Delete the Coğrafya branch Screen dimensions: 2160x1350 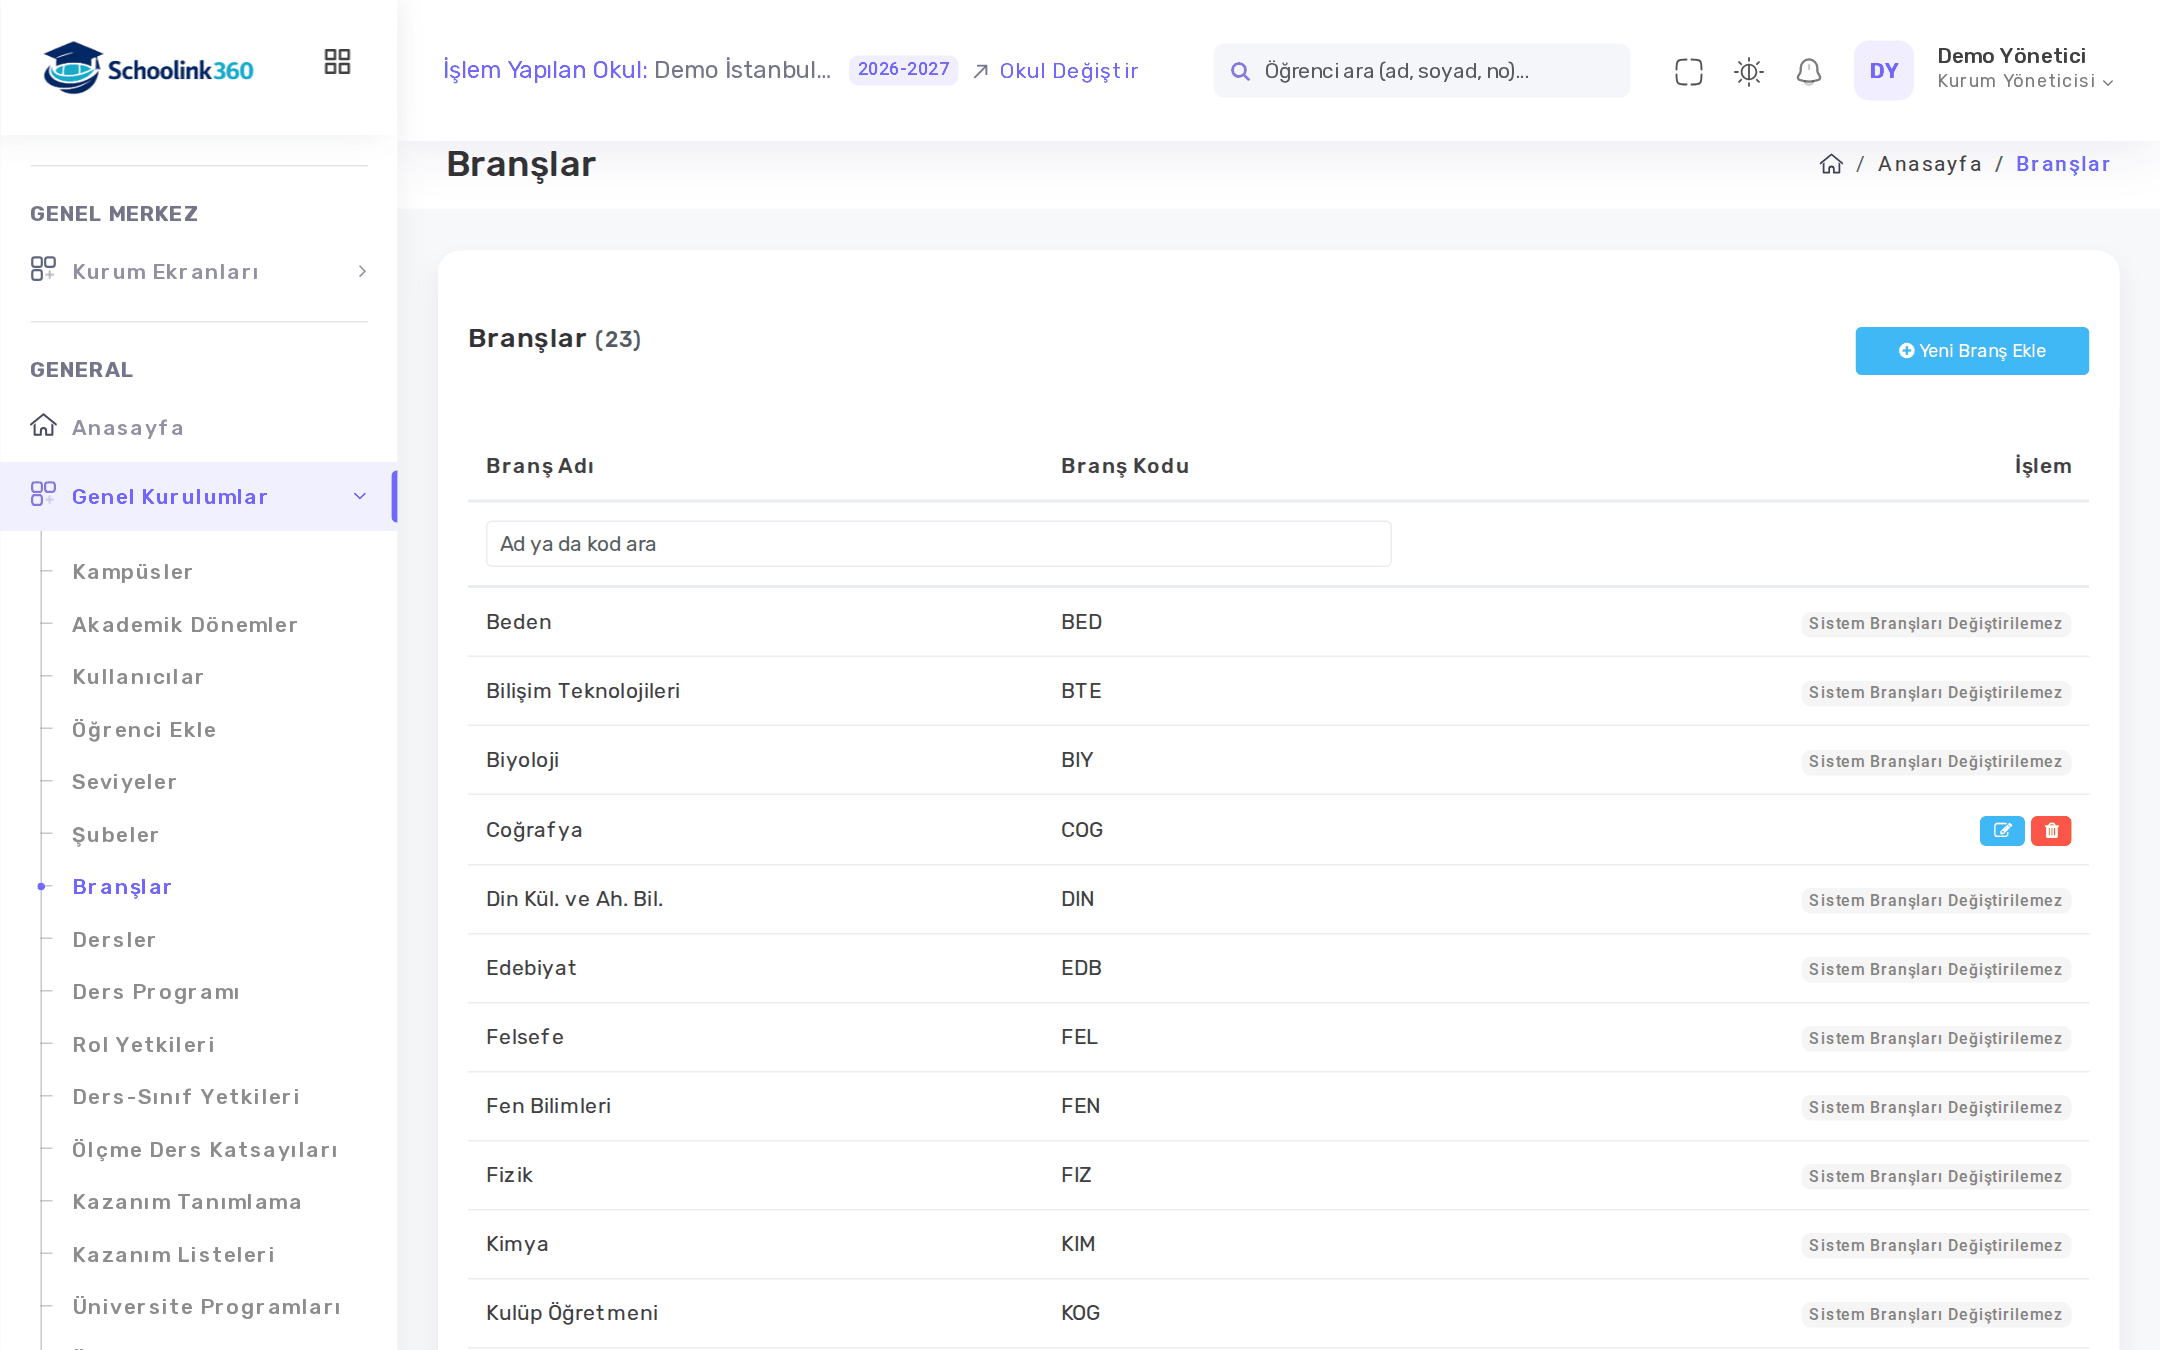[x=2051, y=830]
